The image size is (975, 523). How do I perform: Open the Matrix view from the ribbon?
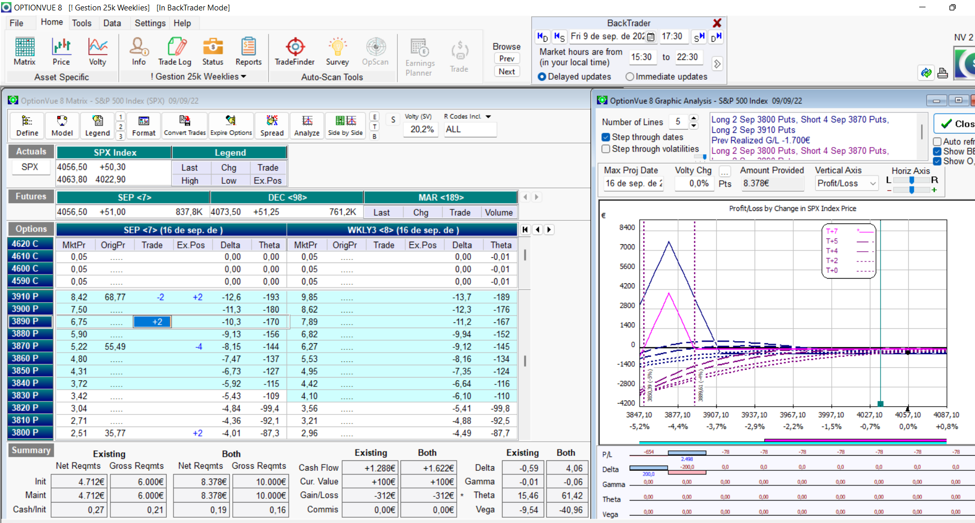click(x=24, y=51)
